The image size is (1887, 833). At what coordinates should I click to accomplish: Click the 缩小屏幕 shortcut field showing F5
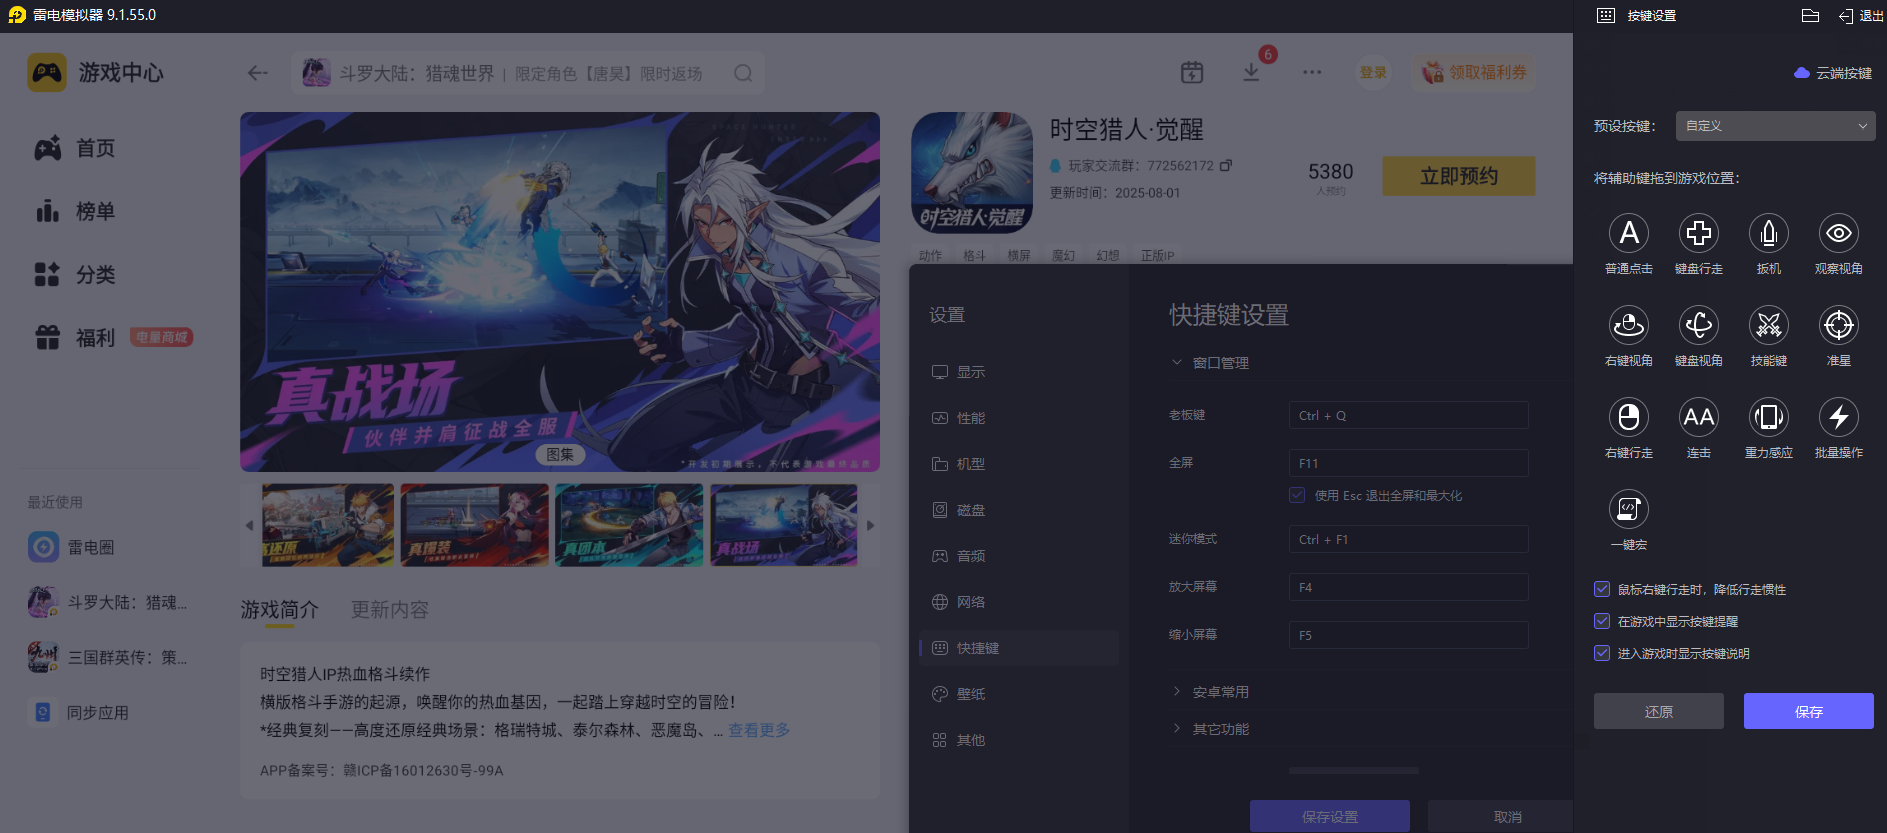pyautogui.click(x=1408, y=635)
